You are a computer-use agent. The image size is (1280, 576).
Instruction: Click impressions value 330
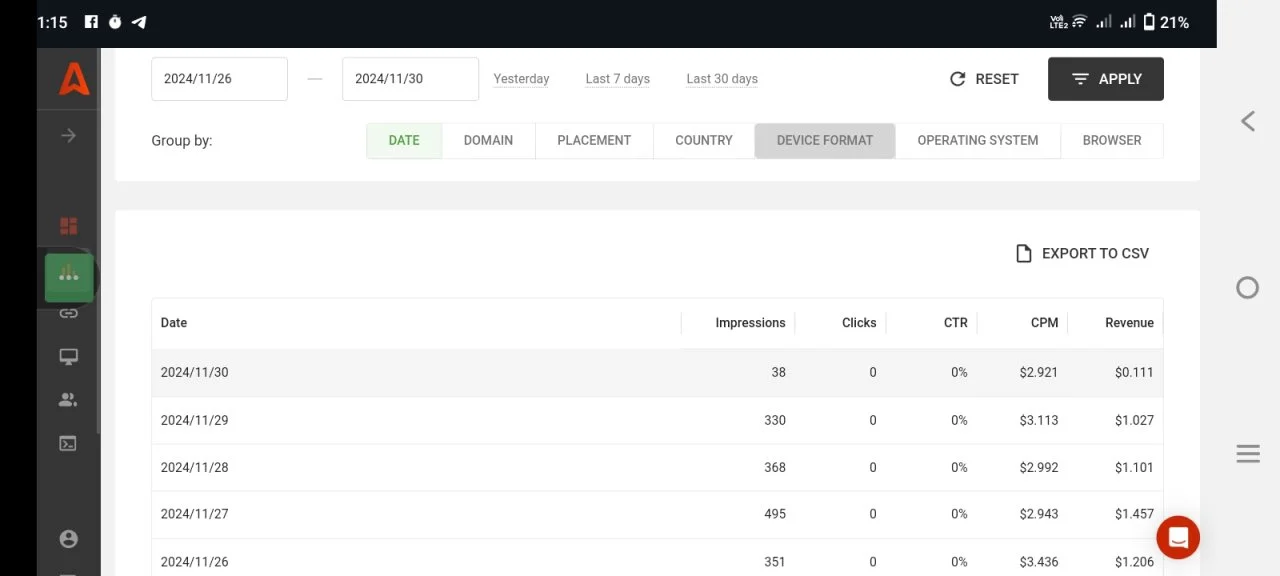[775, 420]
